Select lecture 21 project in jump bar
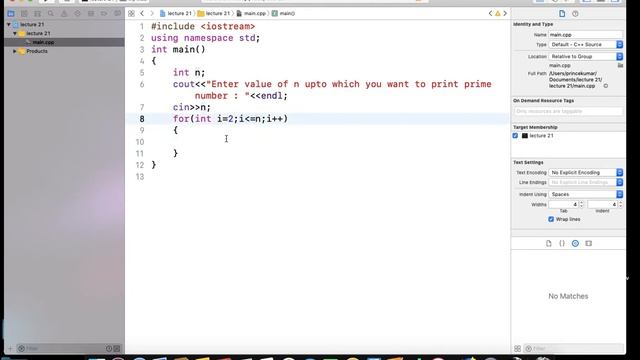 pos(176,13)
